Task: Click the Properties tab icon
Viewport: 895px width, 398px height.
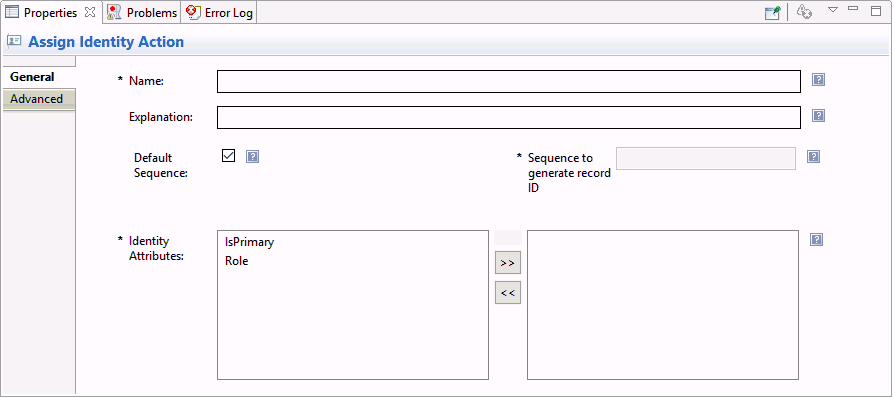Action: click(12, 12)
